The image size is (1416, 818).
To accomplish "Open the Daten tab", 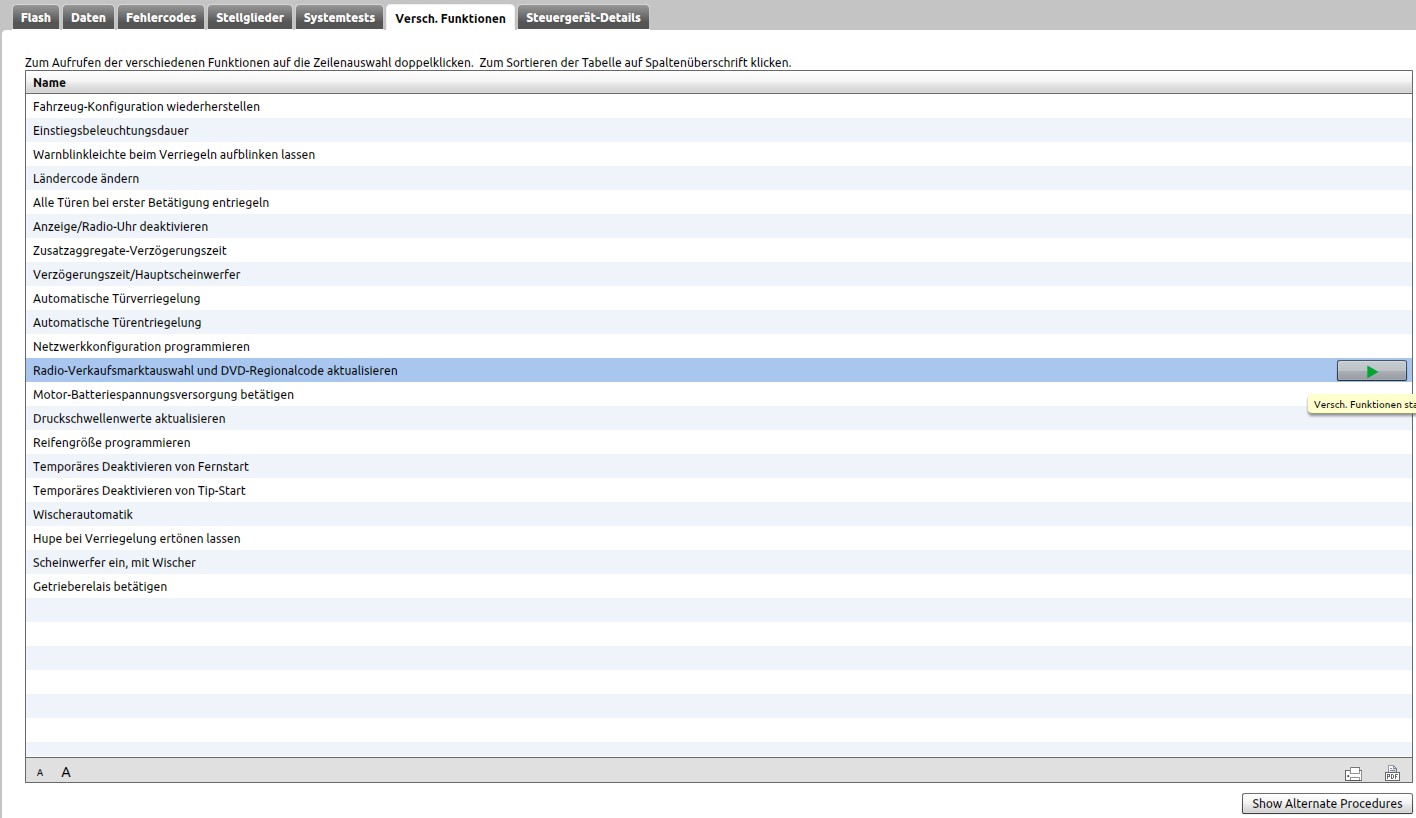I will (88, 18).
